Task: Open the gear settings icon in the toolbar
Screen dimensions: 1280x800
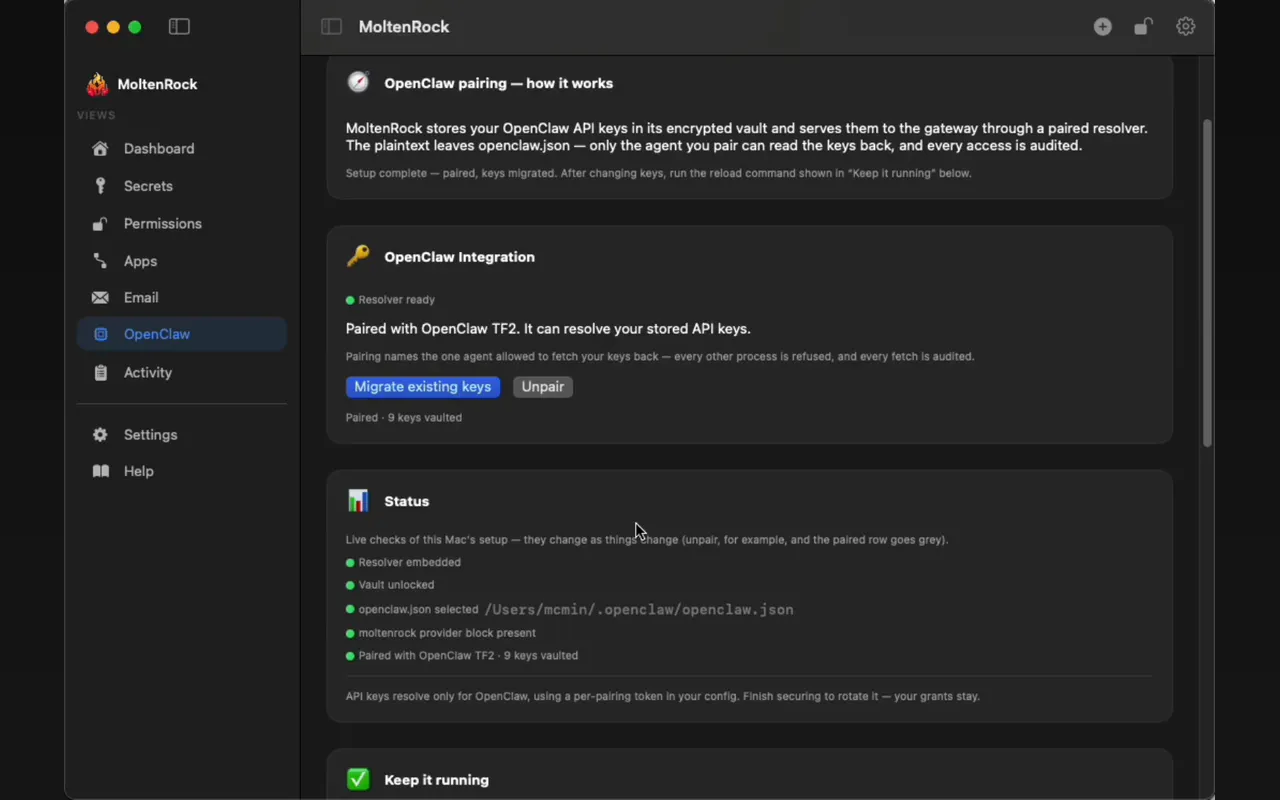Action: point(1185,27)
